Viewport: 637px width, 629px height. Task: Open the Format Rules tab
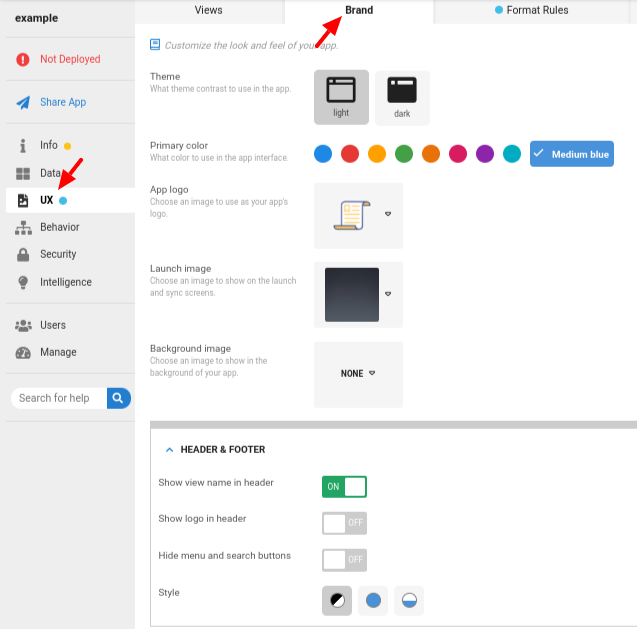(x=532, y=10)
